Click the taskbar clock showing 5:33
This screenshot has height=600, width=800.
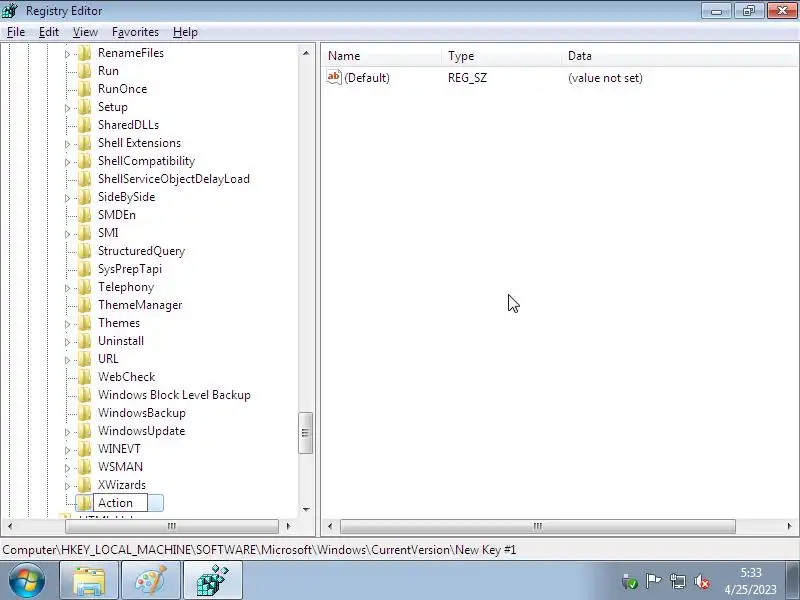[x=751, y=581]
